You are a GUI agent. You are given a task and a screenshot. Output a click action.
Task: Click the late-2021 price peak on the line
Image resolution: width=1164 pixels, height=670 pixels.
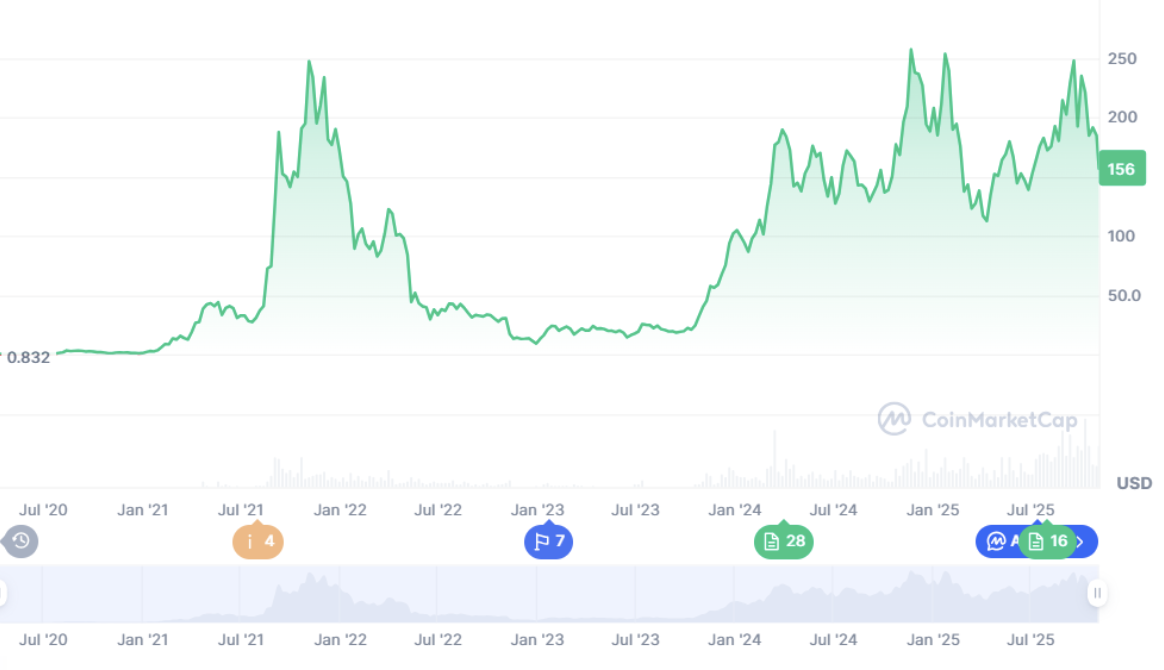309,62
